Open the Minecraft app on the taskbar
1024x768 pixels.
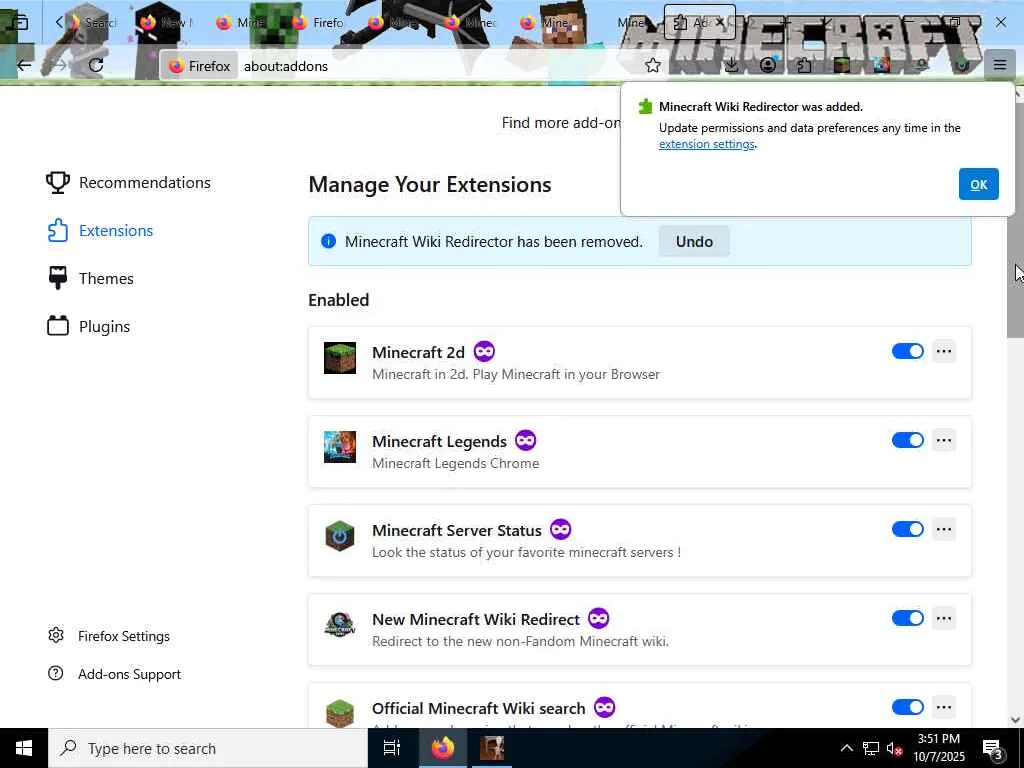(x=492, y=748)
